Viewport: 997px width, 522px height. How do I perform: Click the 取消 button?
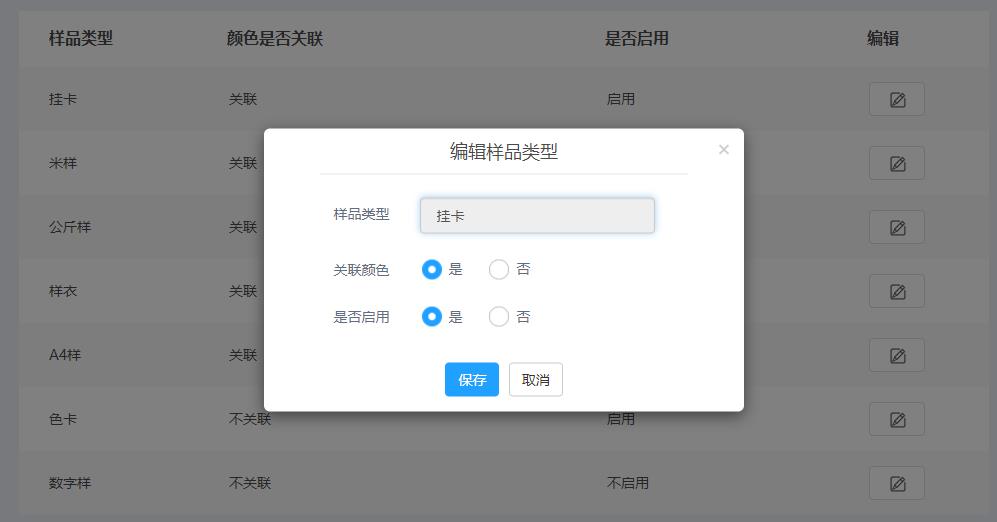click(x=535, y=380)
